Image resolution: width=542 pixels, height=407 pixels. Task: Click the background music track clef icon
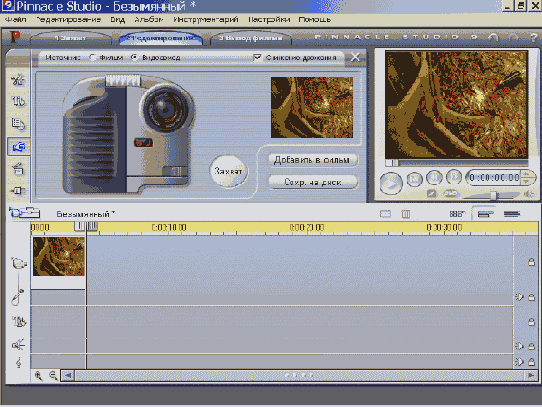coord(19,362)
